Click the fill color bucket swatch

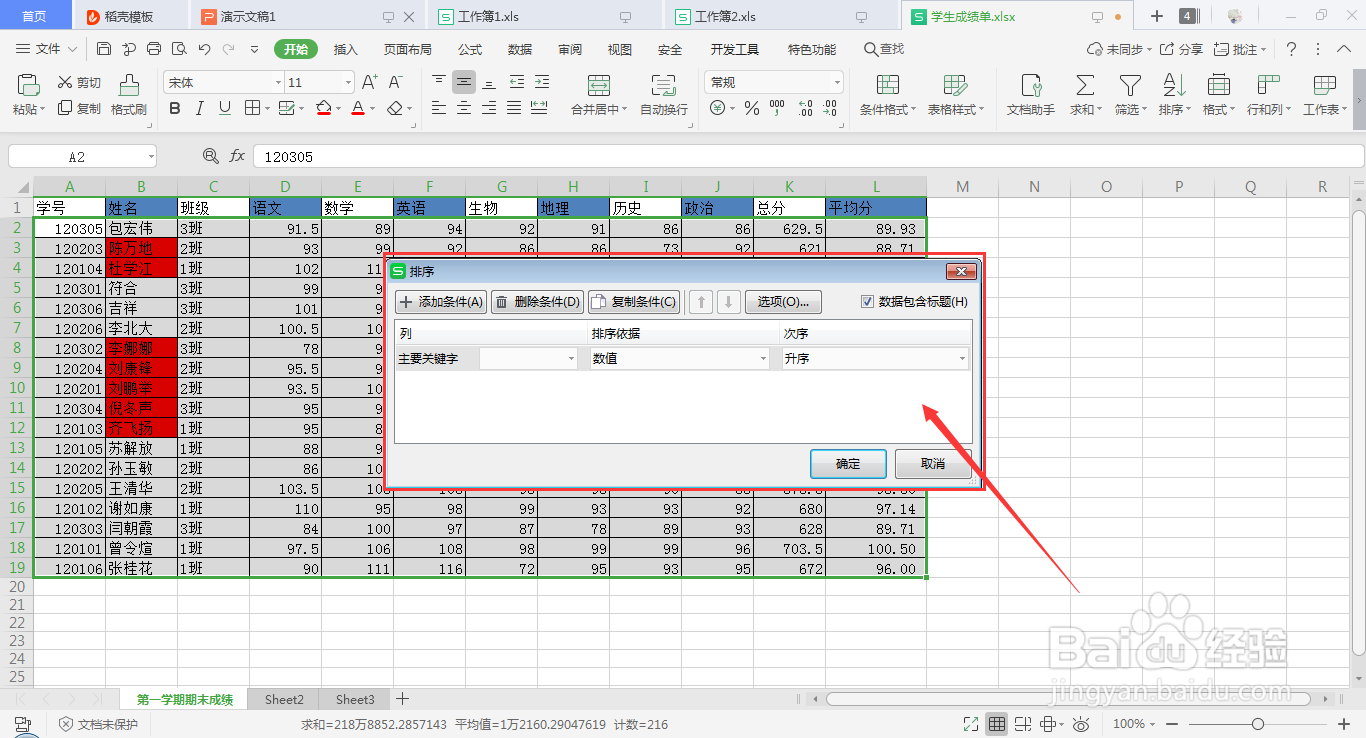323,108
